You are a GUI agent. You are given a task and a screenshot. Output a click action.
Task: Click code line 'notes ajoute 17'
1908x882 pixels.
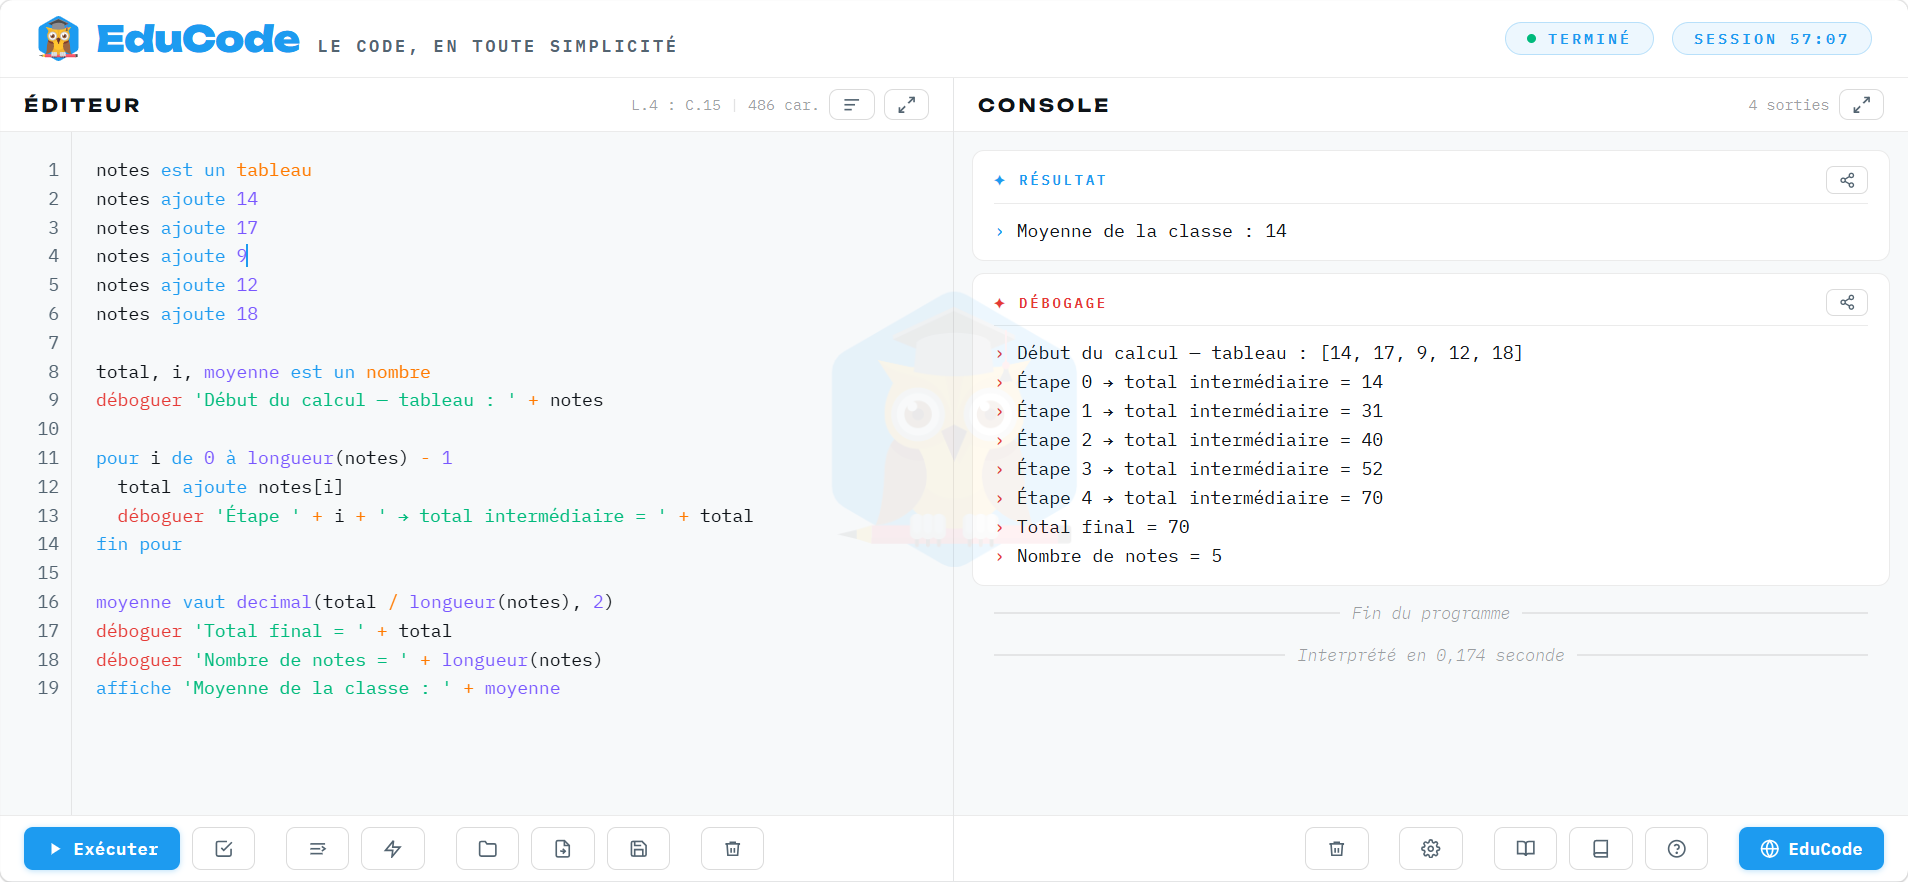click(x=177, y=228)
